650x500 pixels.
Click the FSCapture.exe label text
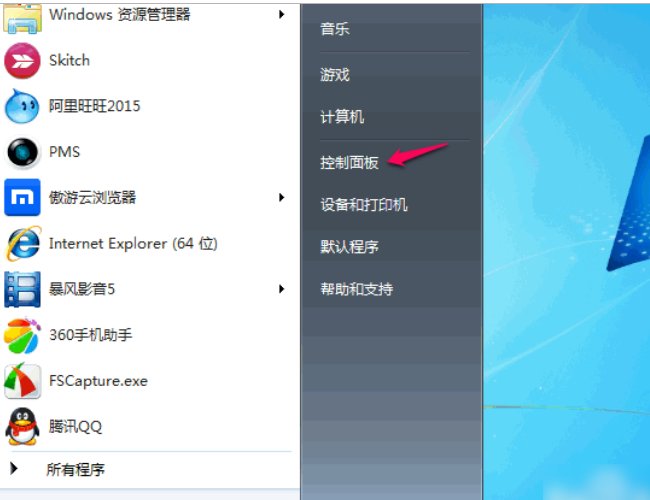pyautogui.click(x=98, y=381)
